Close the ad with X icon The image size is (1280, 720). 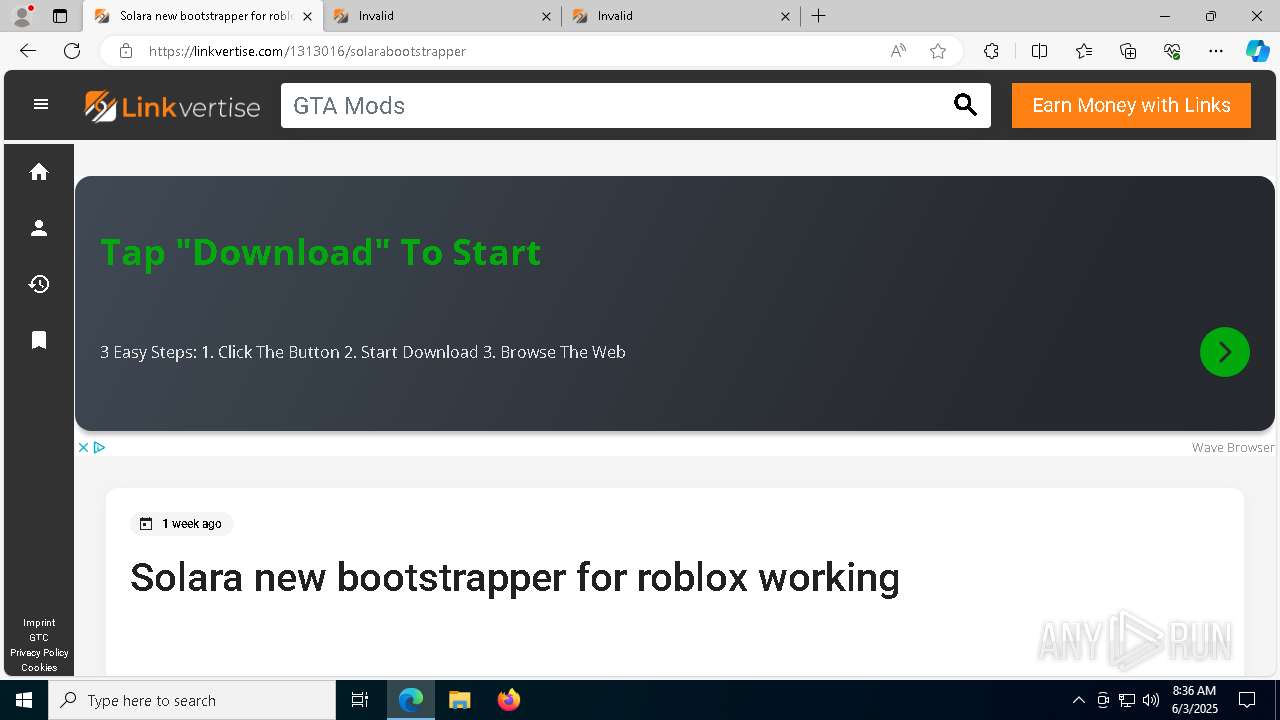pos(84,447)
